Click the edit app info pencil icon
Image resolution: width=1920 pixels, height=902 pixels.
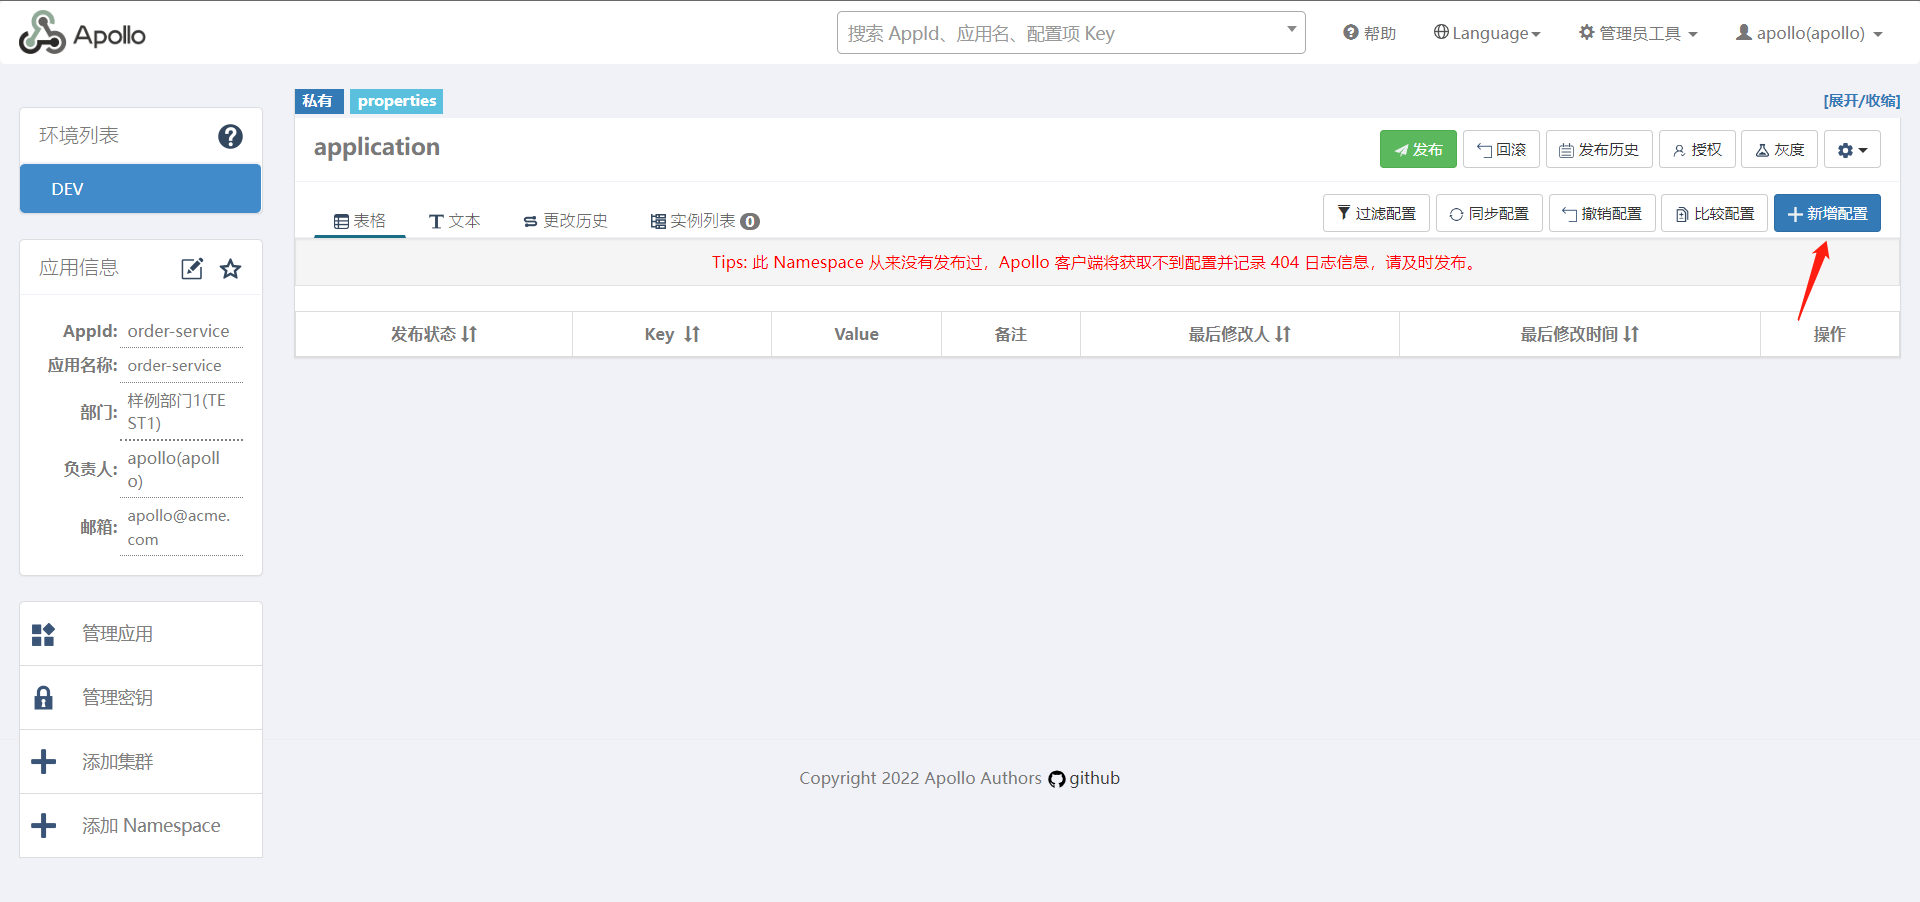(192, 268)
